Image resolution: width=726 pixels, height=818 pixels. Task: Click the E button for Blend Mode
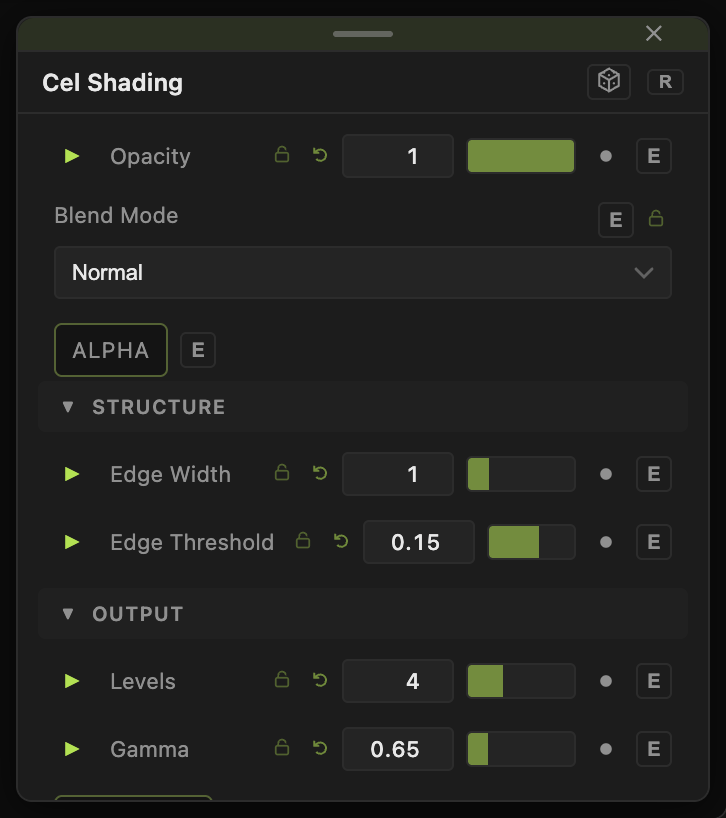point(615,220)
